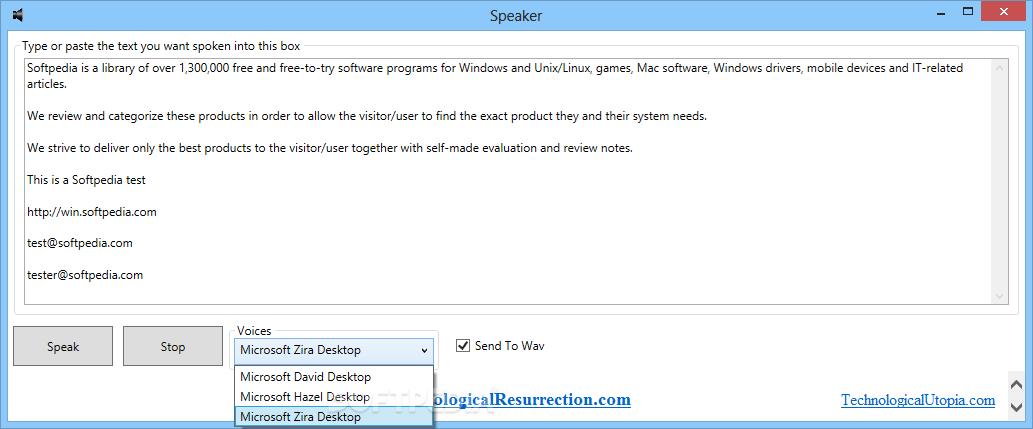Click the 'tester@softpedia.com' line
1033x429 pixels.
click(x=85, y=275)
